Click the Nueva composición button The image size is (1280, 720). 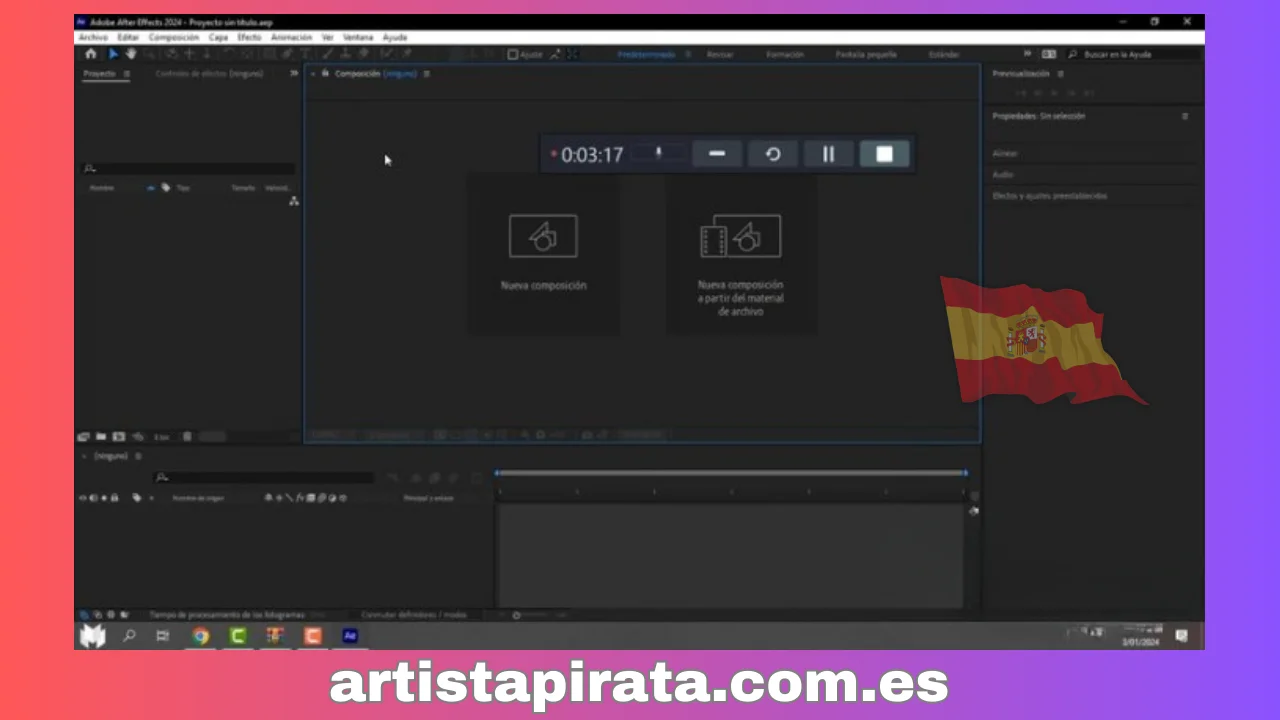pyautogui.click(x=543, y=253)
